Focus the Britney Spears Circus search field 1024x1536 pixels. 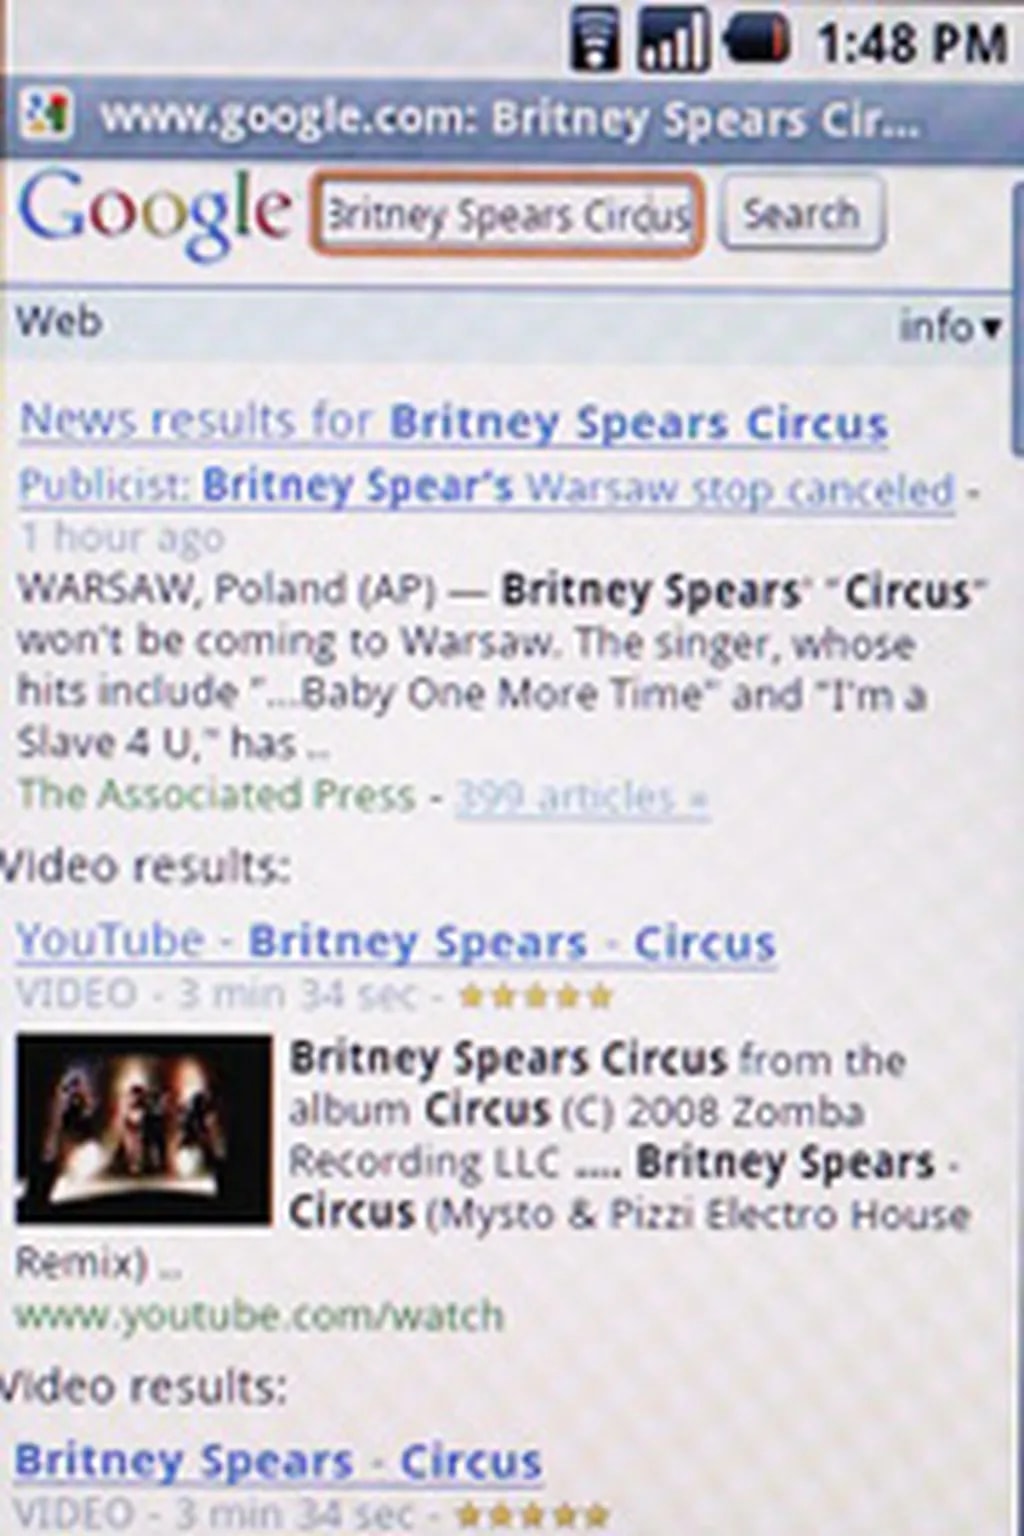(x=508, y=215)
